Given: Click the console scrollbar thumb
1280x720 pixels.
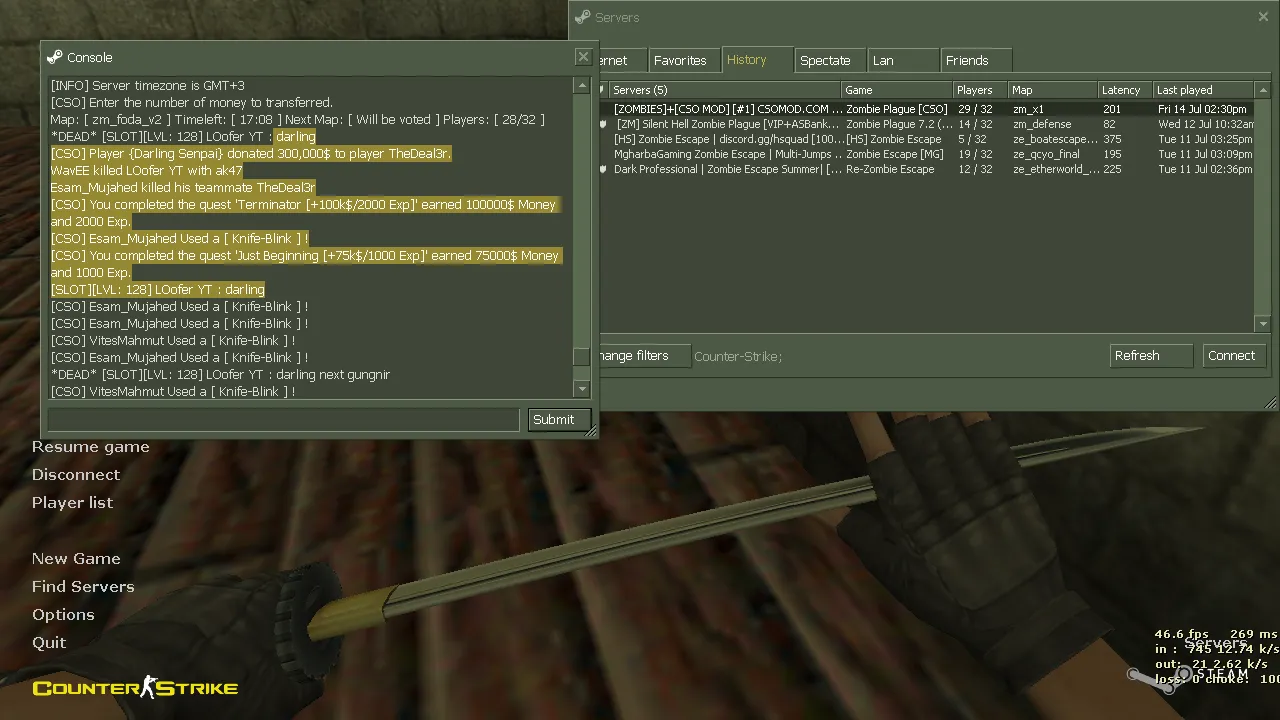Looking at the screenshot, I should [582, 356].
